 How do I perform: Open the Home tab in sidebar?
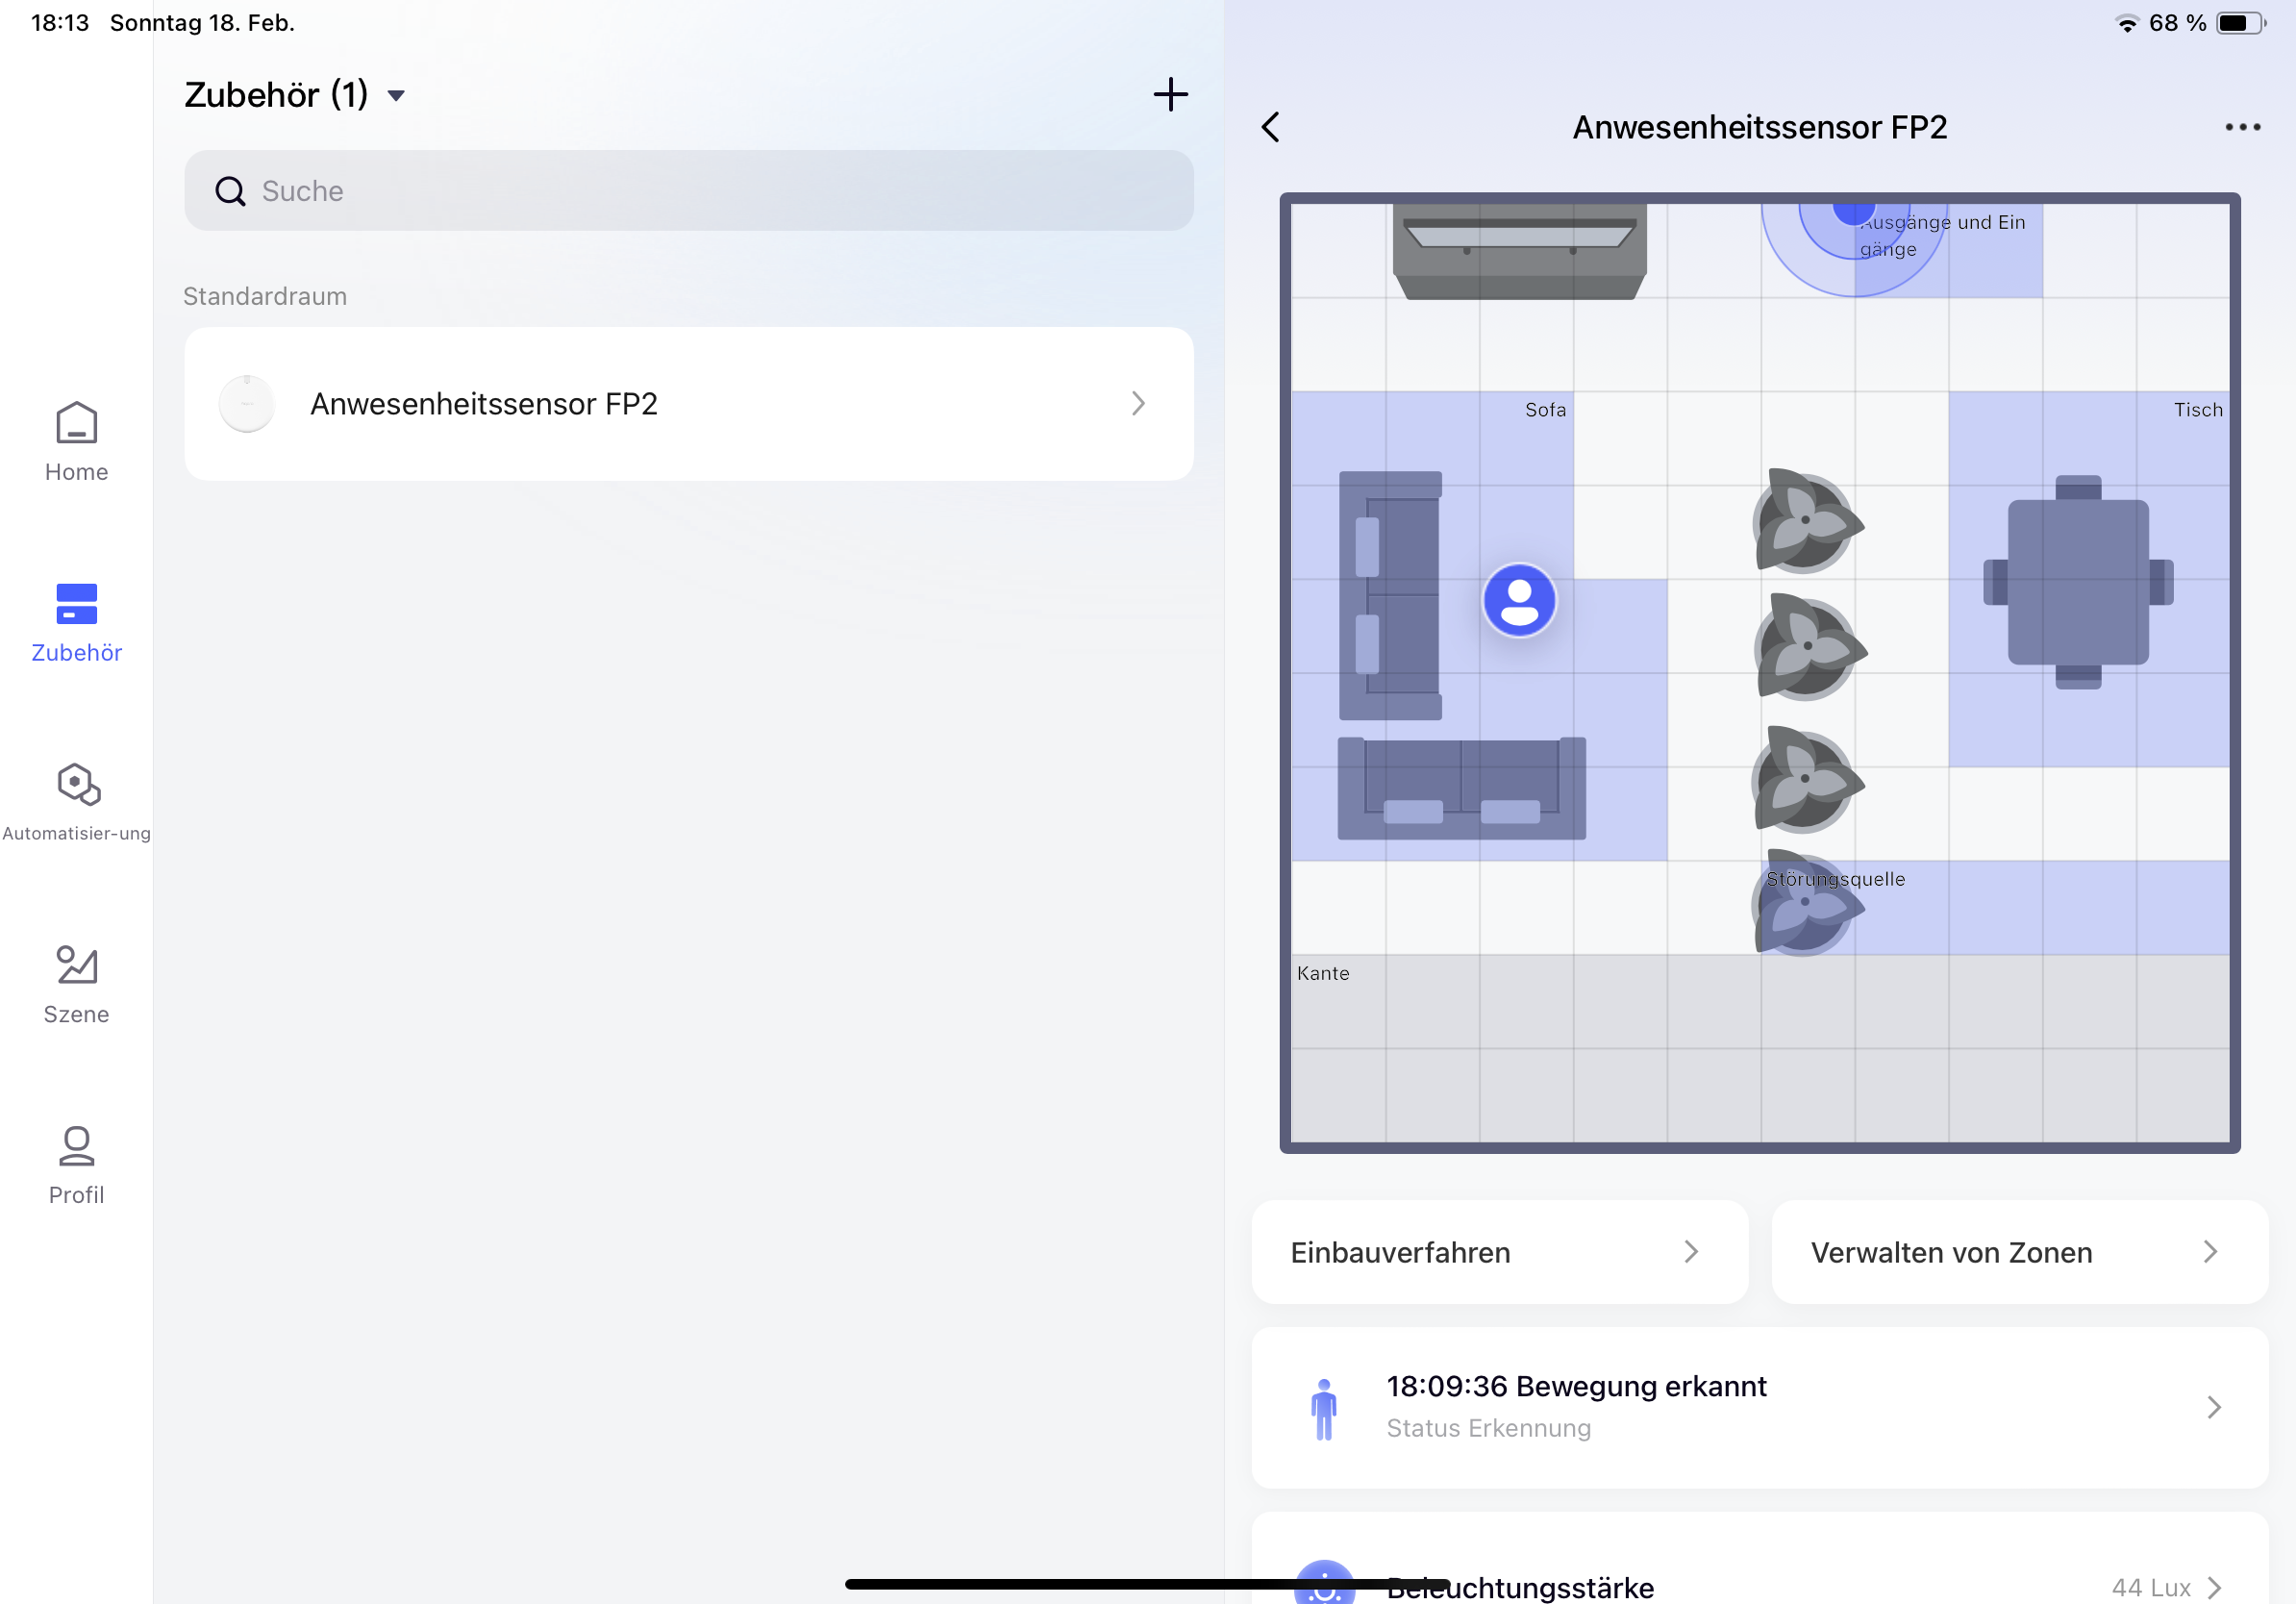[76, 442]
